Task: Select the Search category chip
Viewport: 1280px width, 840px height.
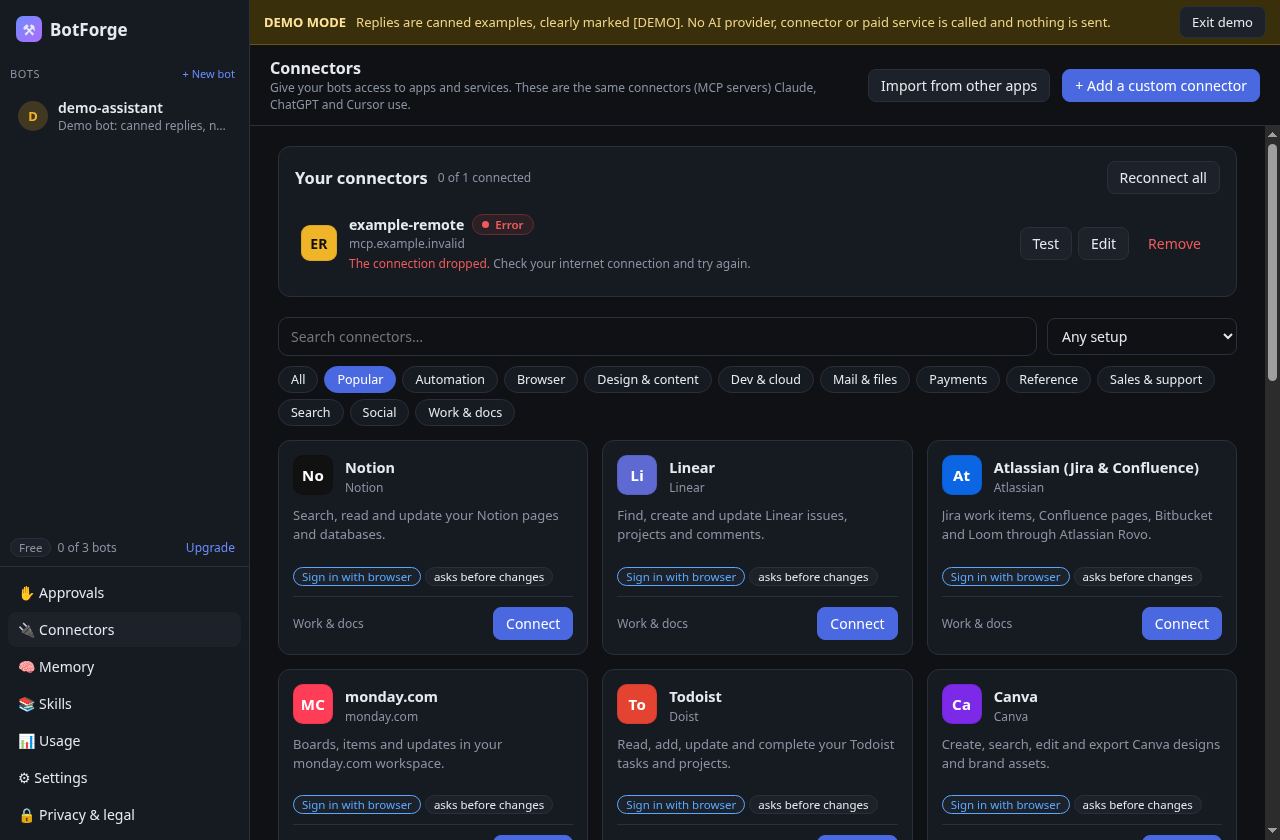Action: 311,413
